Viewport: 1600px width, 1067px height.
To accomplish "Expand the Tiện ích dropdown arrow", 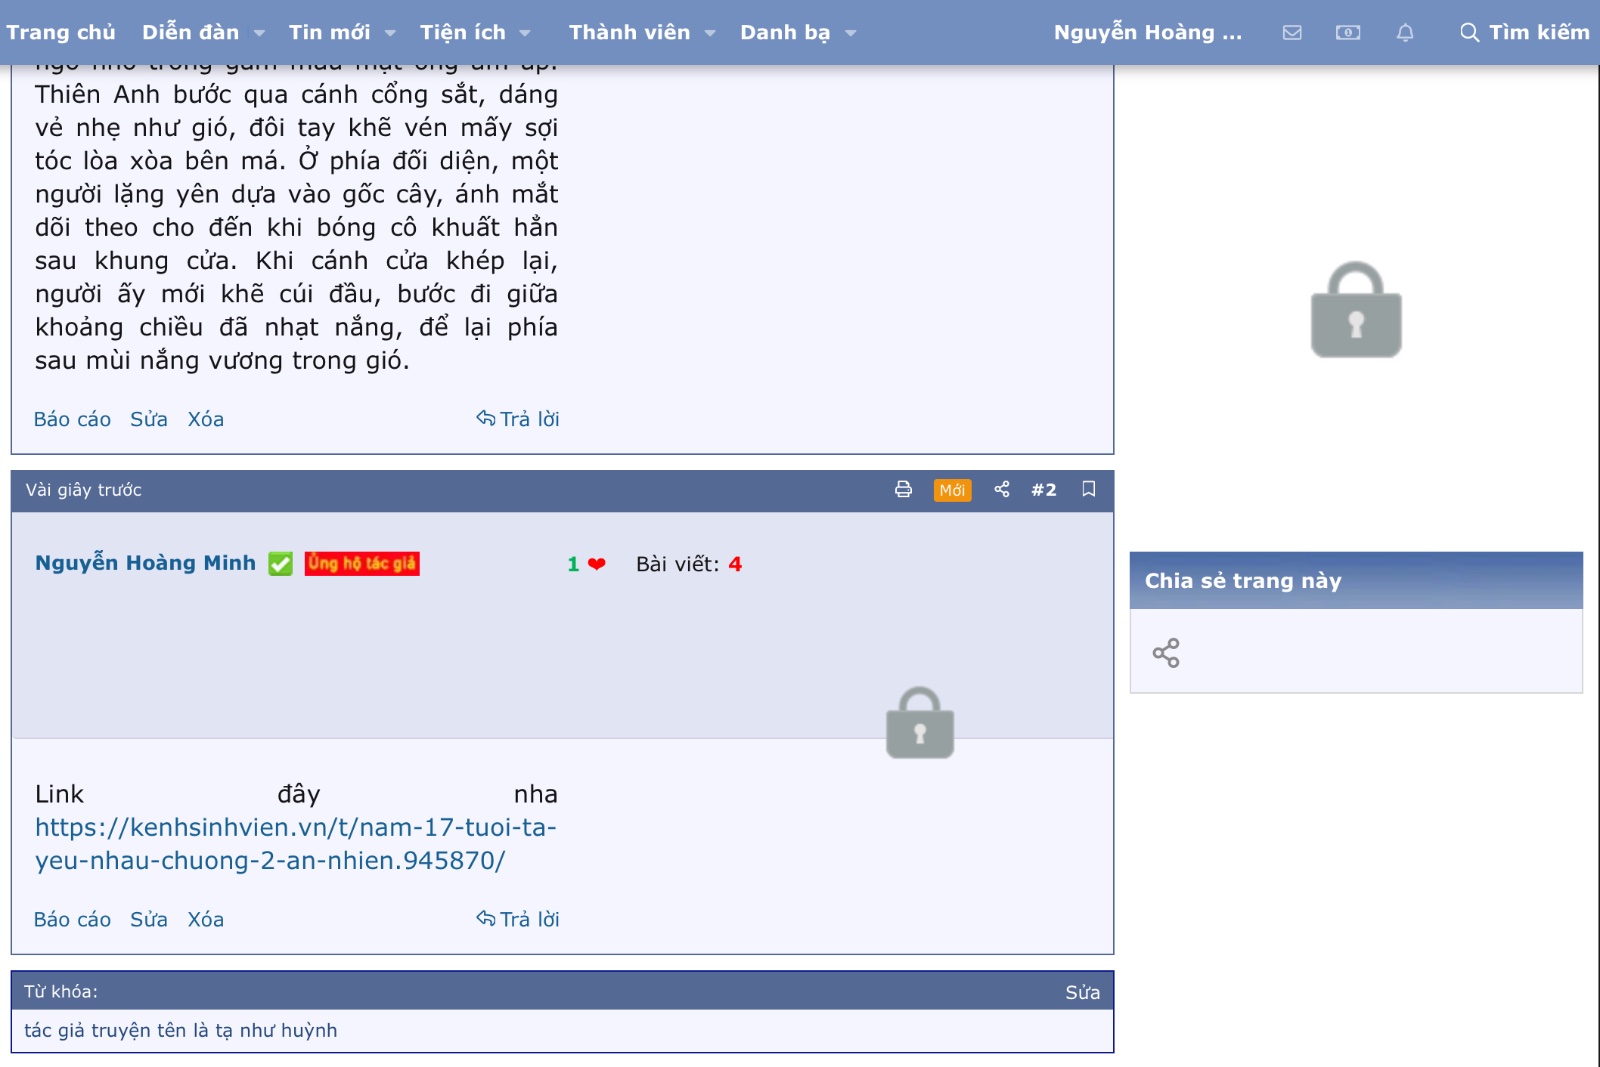I will coord(525,33).
